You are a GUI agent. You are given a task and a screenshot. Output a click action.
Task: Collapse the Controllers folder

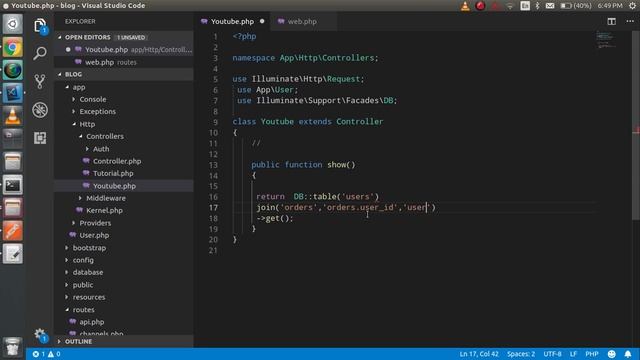pyautogui.click(x=105, y=136)
